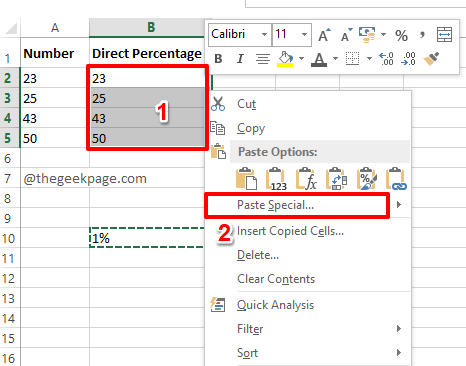Click the Increase Font Size icon
Image resolution: width=466 pixels, height=366 pixels.
[x=324, y=35]
